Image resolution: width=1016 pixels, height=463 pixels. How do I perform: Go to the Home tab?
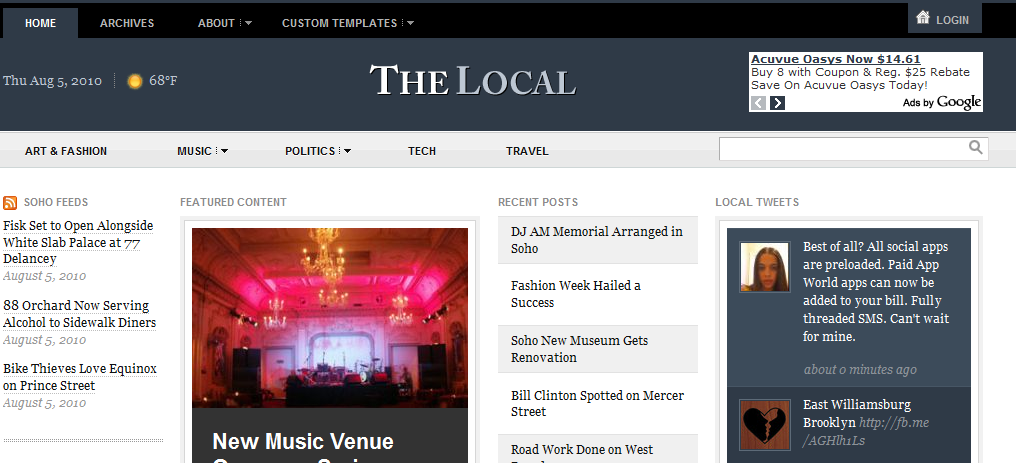pyautogui.click(x=40, y=23)
